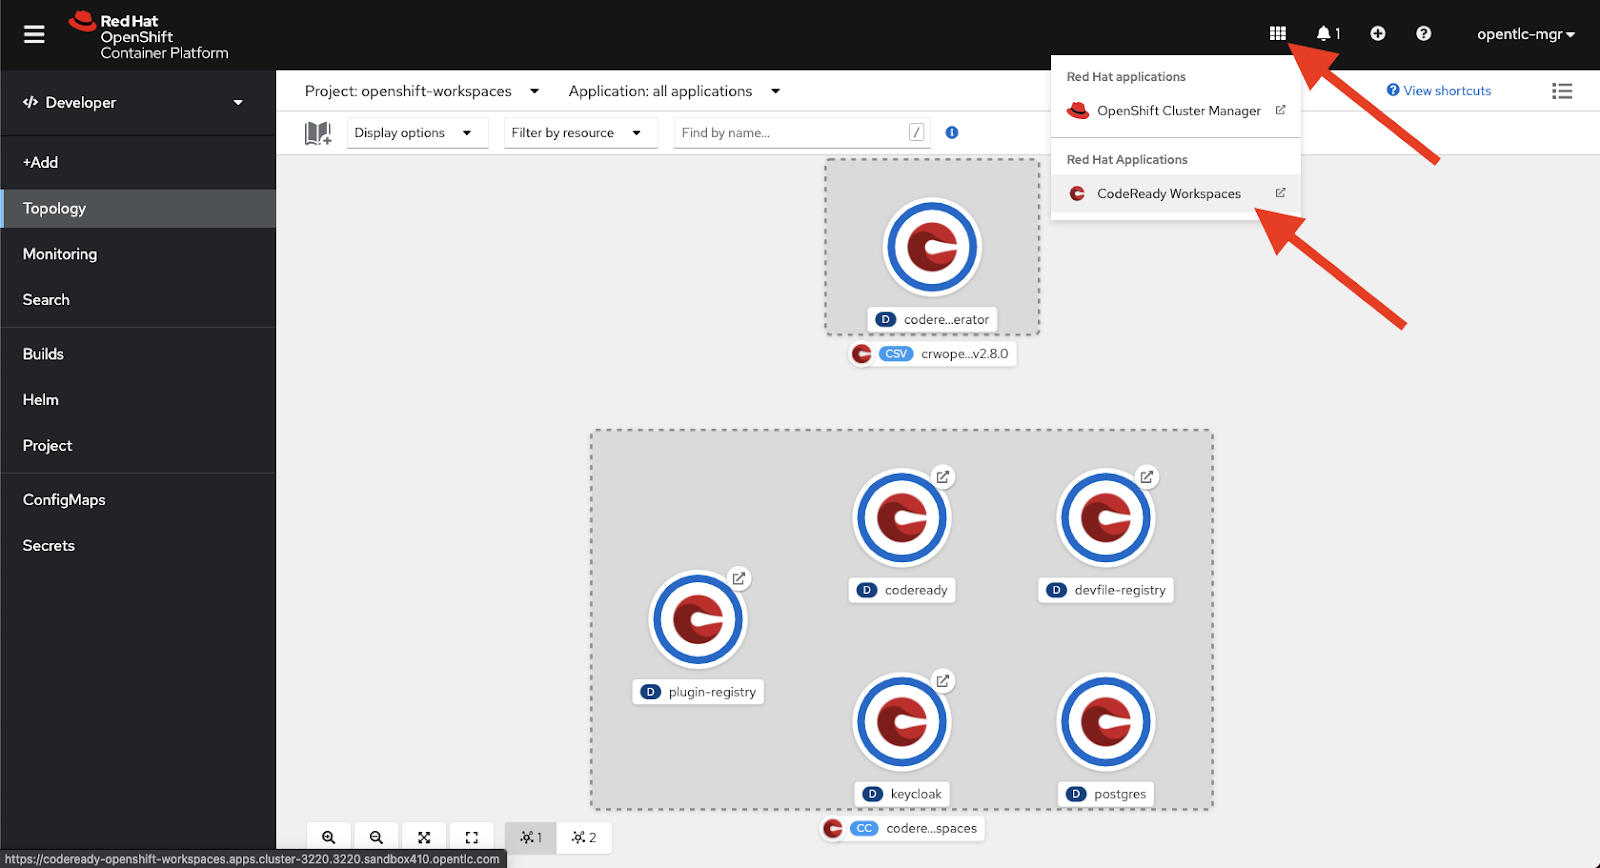Open Secrets in the sidebar
Viewport: 1600px width, 868px height.
coord(138,546)
